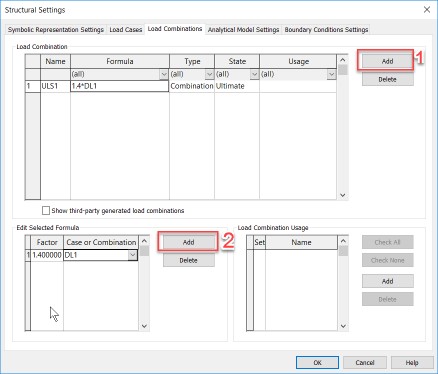Click the Ultimate state cell
The height and width of the screenshot is (374, 438).
click(x=237, y=86)
